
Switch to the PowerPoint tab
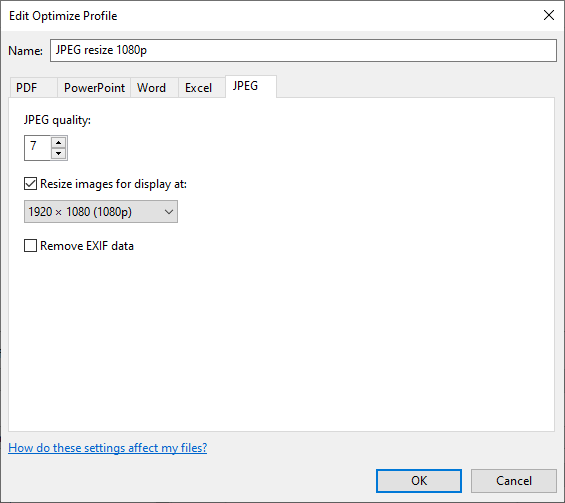(x=94, y=88)
